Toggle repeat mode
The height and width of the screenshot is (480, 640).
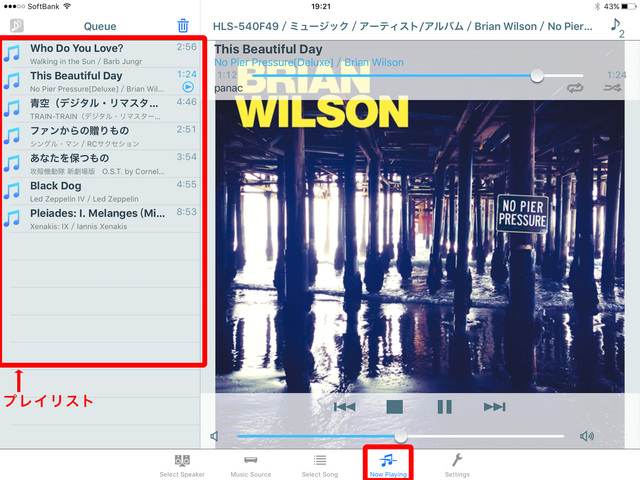pyautogui.click(x=574, y=88)
